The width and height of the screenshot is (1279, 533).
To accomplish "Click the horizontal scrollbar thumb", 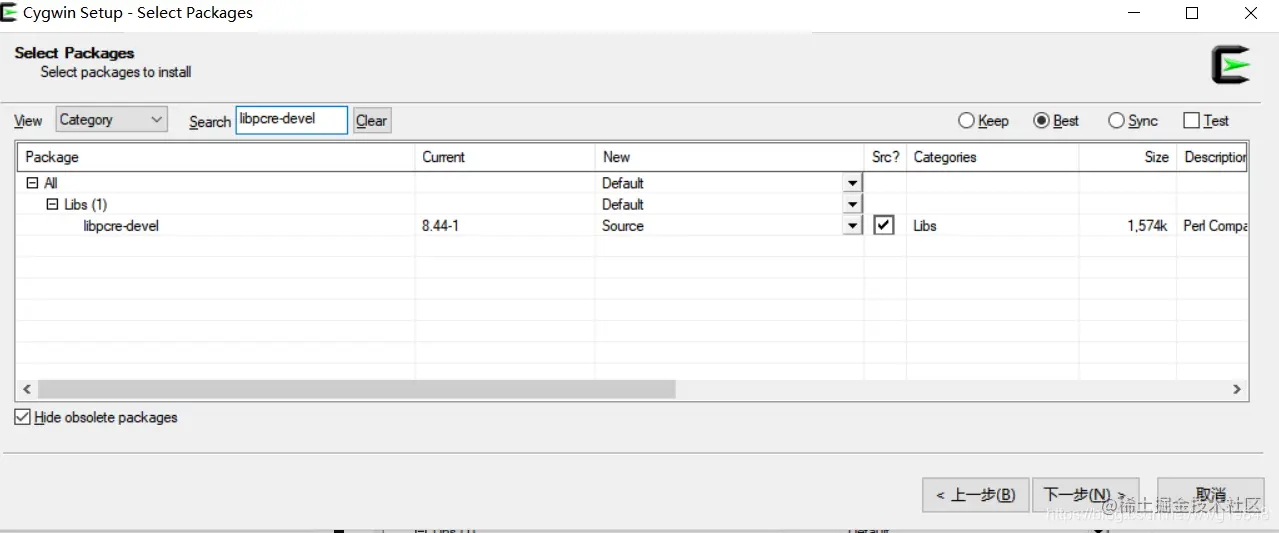I will tap(357, 389).
